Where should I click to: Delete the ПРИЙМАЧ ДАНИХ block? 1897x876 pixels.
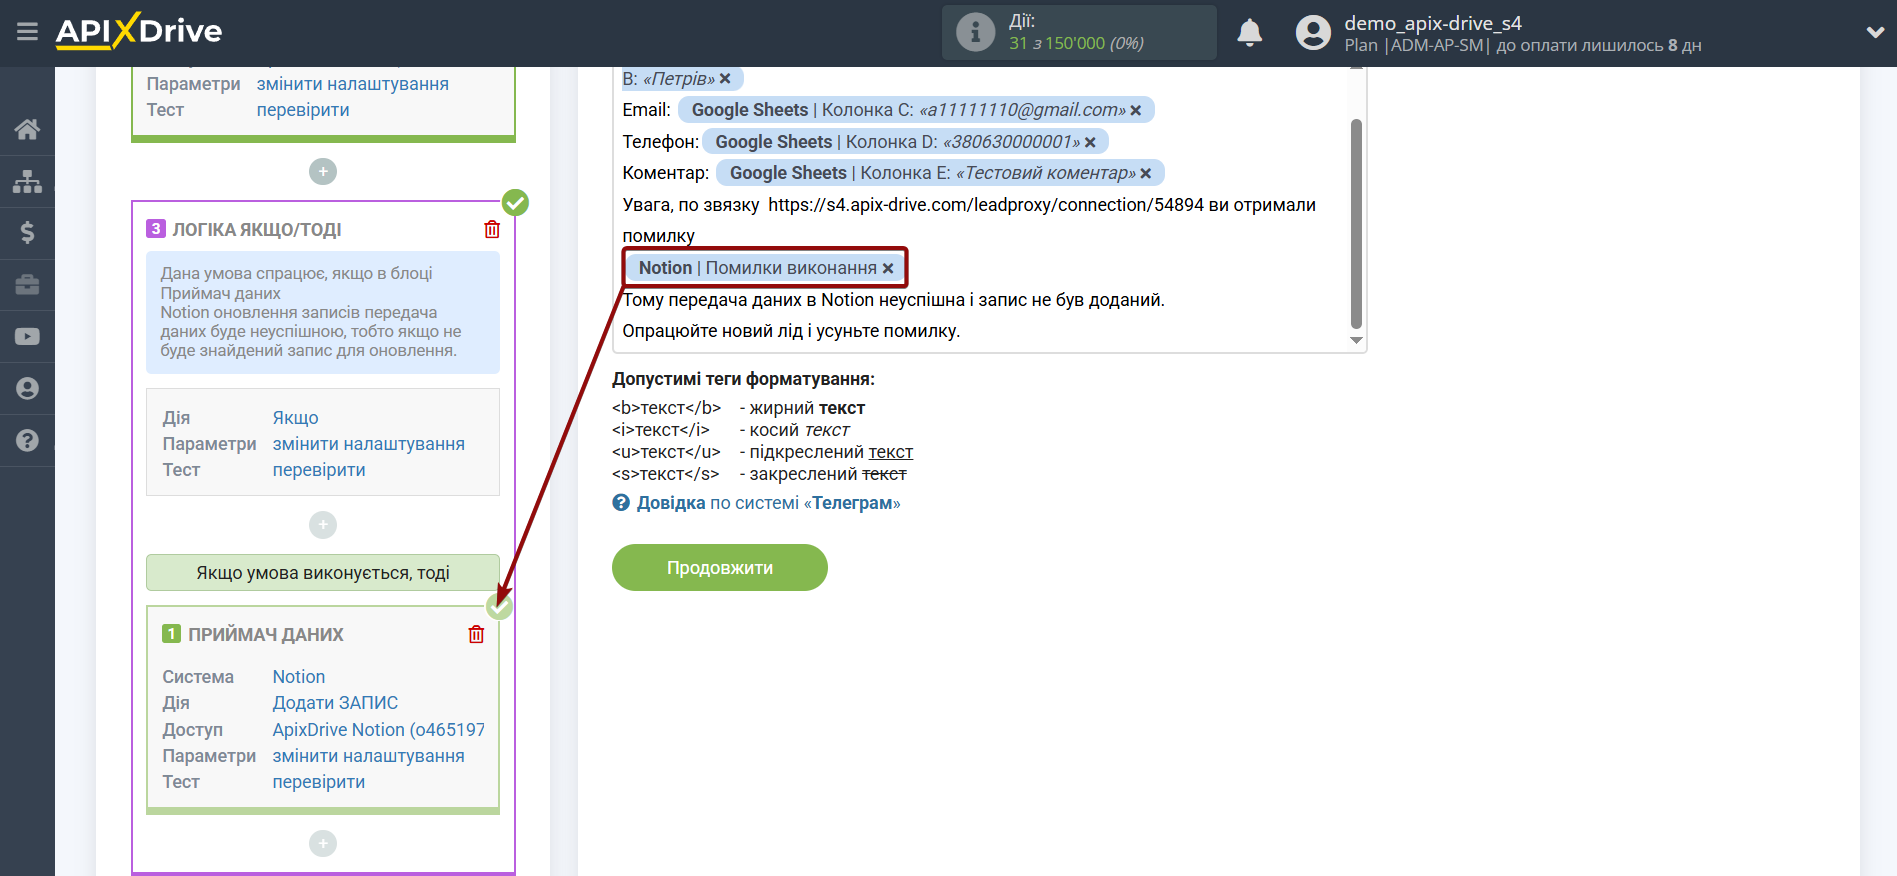[476, 634]
